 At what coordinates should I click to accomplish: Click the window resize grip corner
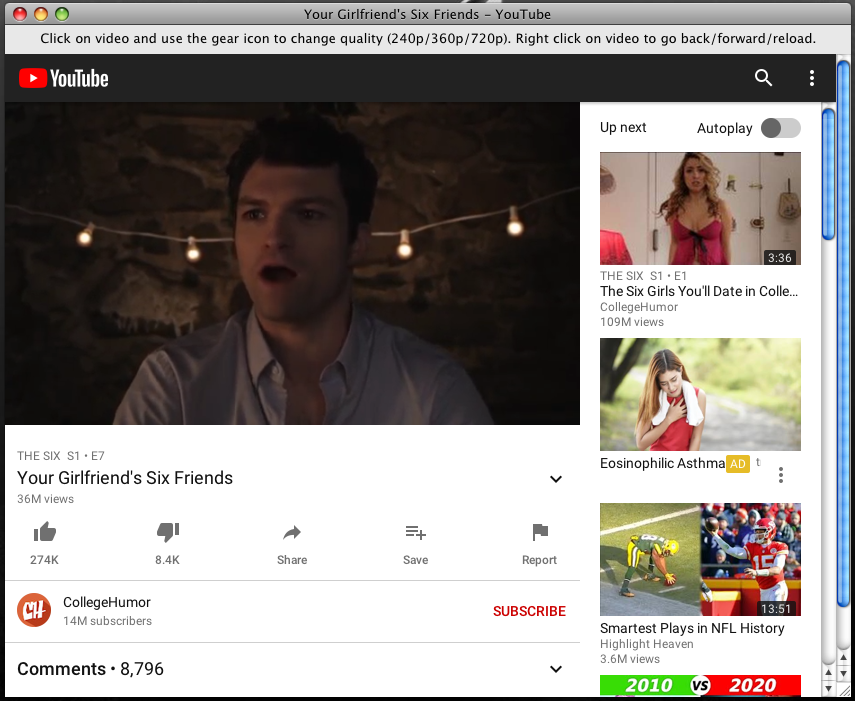coord(844,690)
